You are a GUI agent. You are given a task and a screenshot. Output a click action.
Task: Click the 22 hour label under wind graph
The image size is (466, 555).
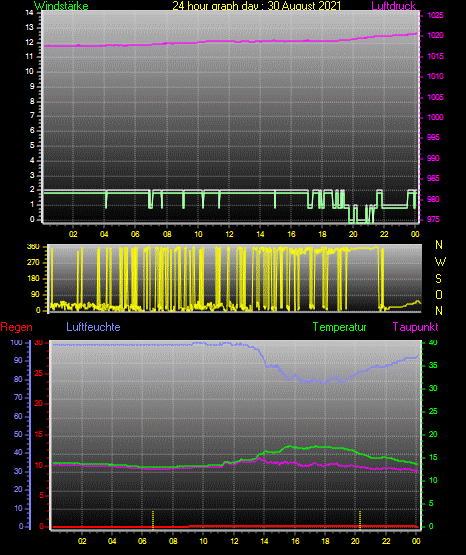pyautogui.click(x=384, y=234)
